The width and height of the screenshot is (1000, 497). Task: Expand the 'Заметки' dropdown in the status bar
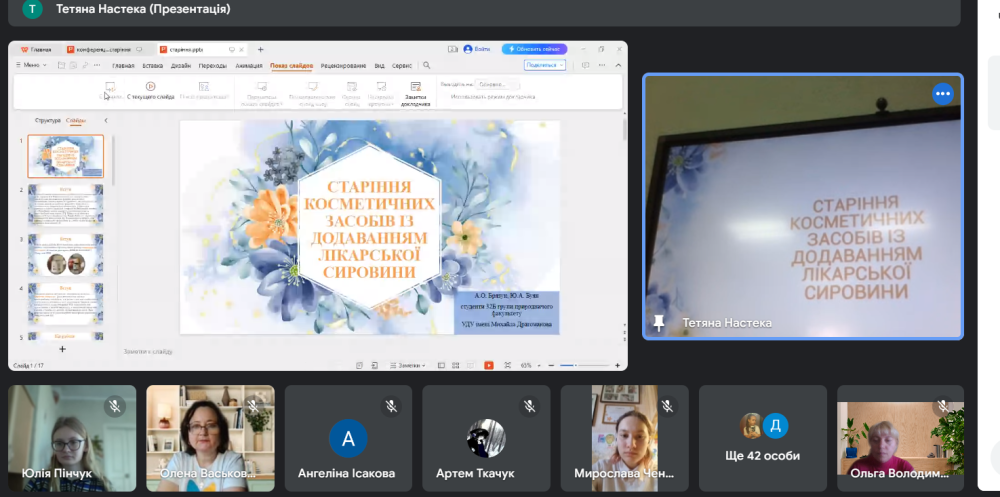(x=407, y=365)
